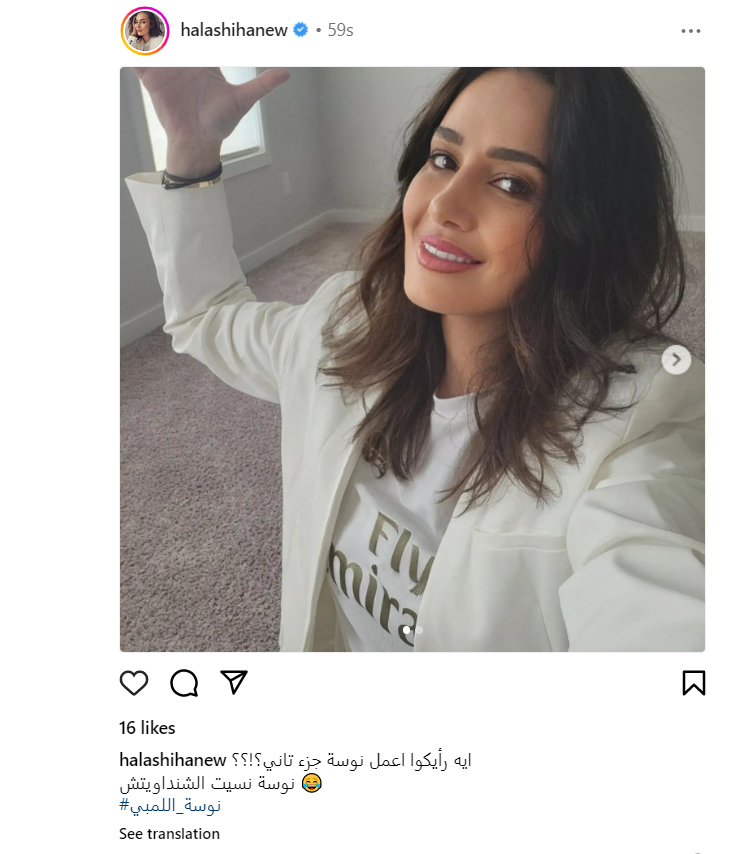Click the blue verified badge

pyautogui.click(x=301, y=29)
